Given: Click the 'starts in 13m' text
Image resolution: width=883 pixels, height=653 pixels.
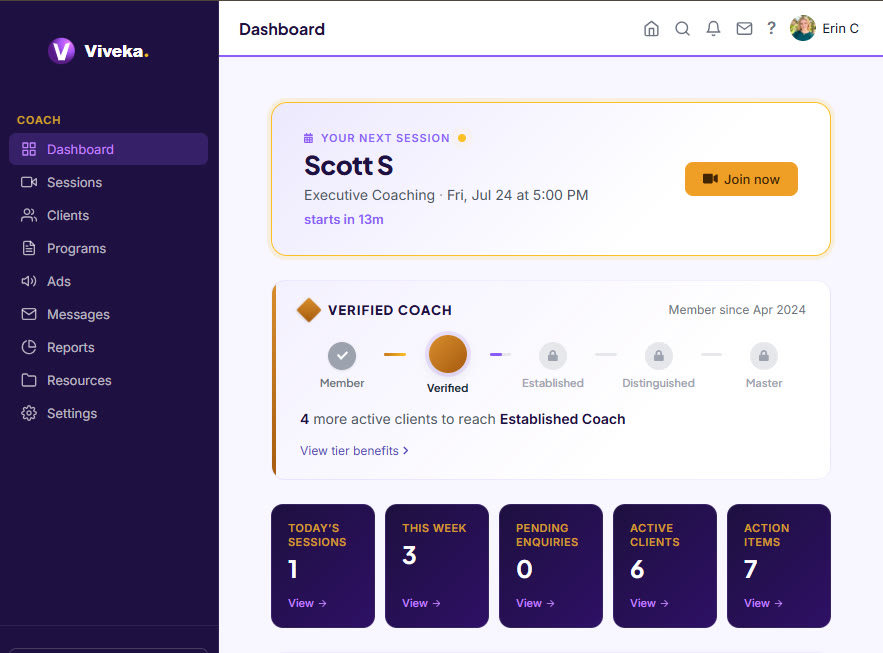Looking at the screenshot, I should (344, 220).
